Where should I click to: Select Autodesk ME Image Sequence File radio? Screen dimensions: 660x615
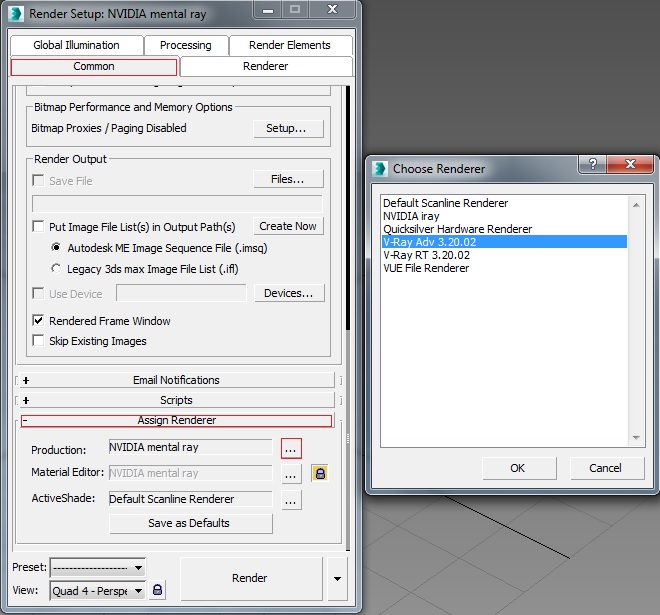click(x=56, y=247)
